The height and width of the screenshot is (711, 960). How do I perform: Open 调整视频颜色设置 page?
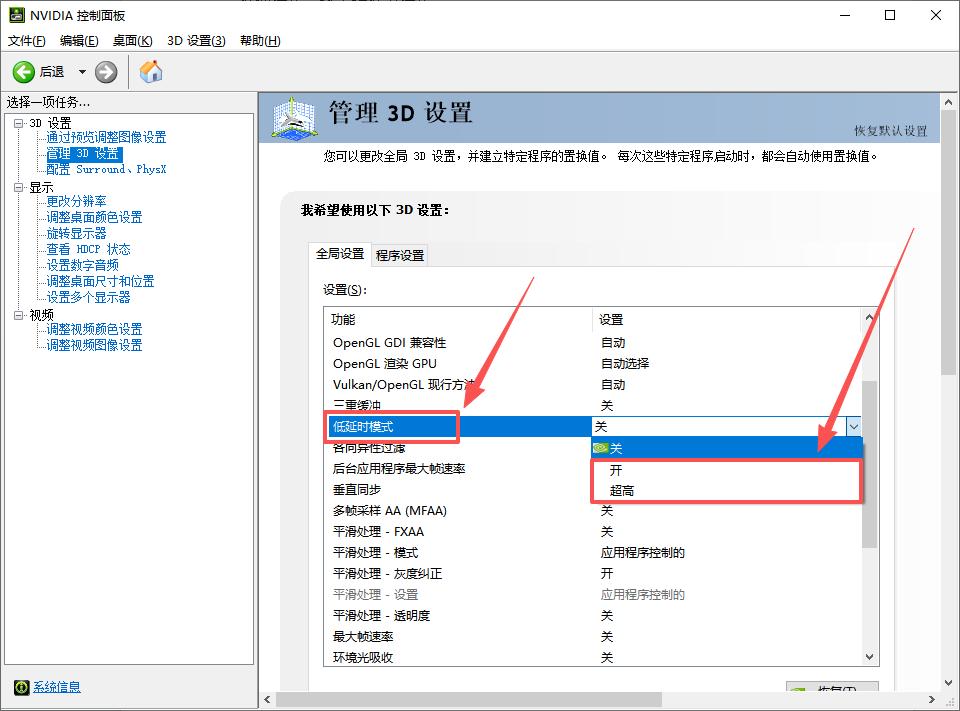pyautogui.click(x=94, y=329)
